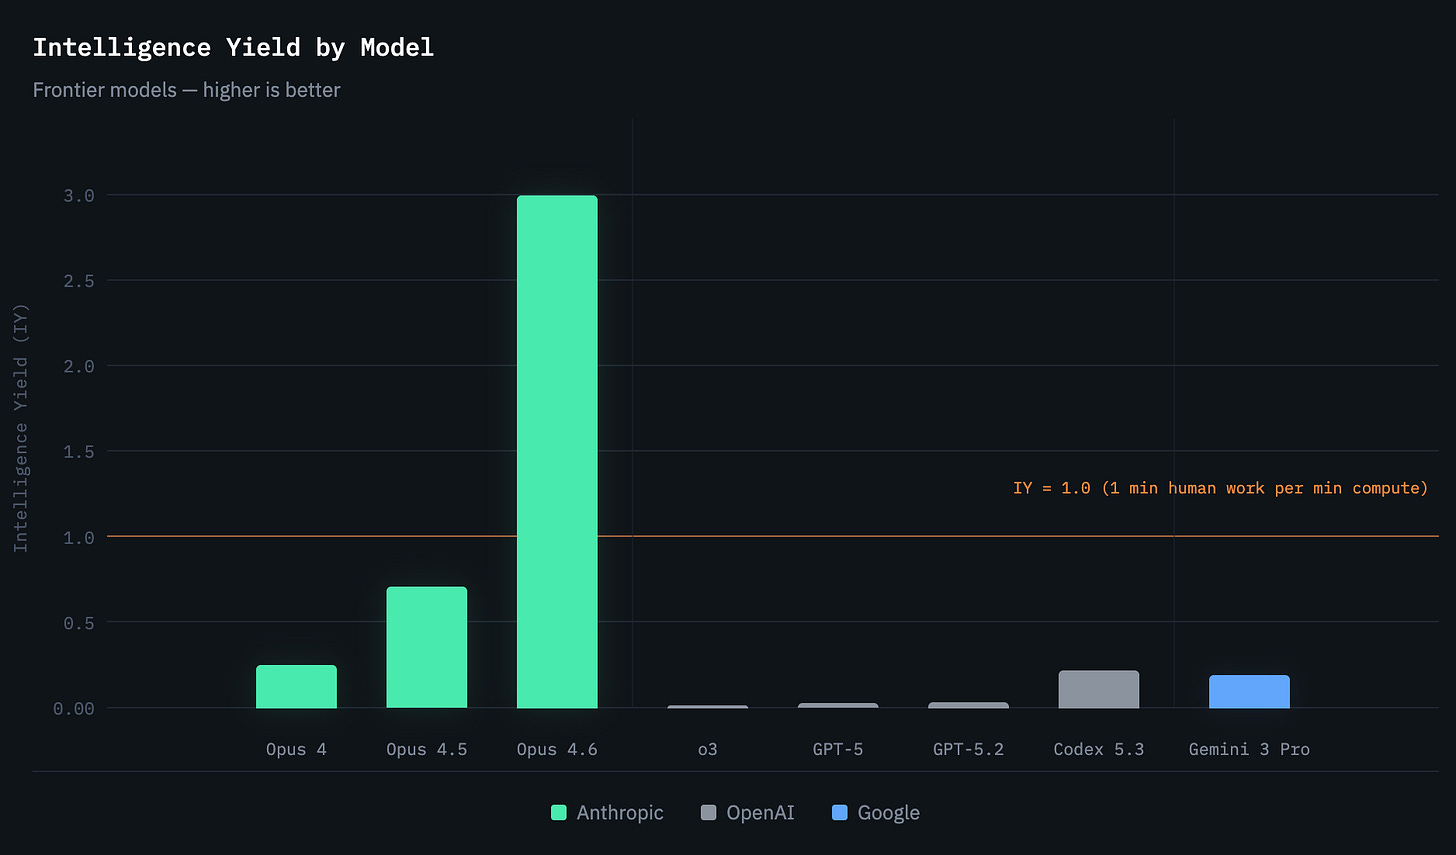Select the GPT-5 bar

(x=838, y=705)
